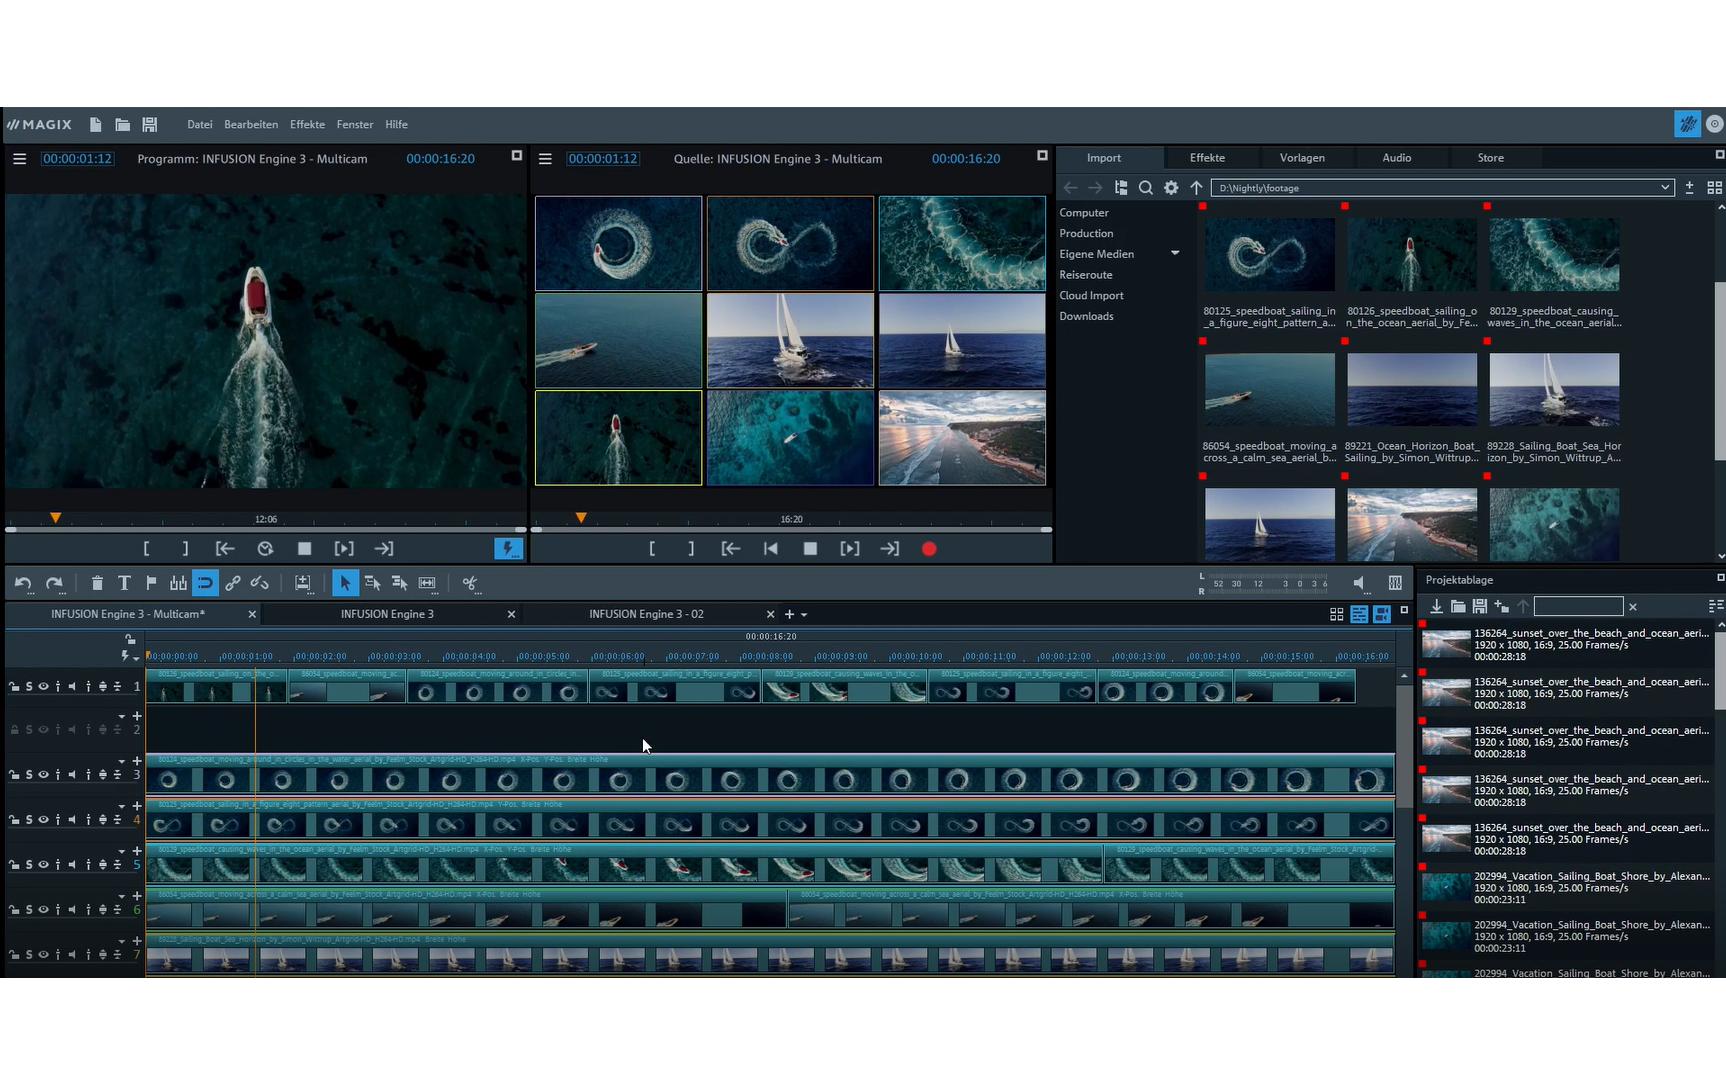Set a marker with the flag icon
This screenshot has height=1086, width=1726.
point(151,583)
